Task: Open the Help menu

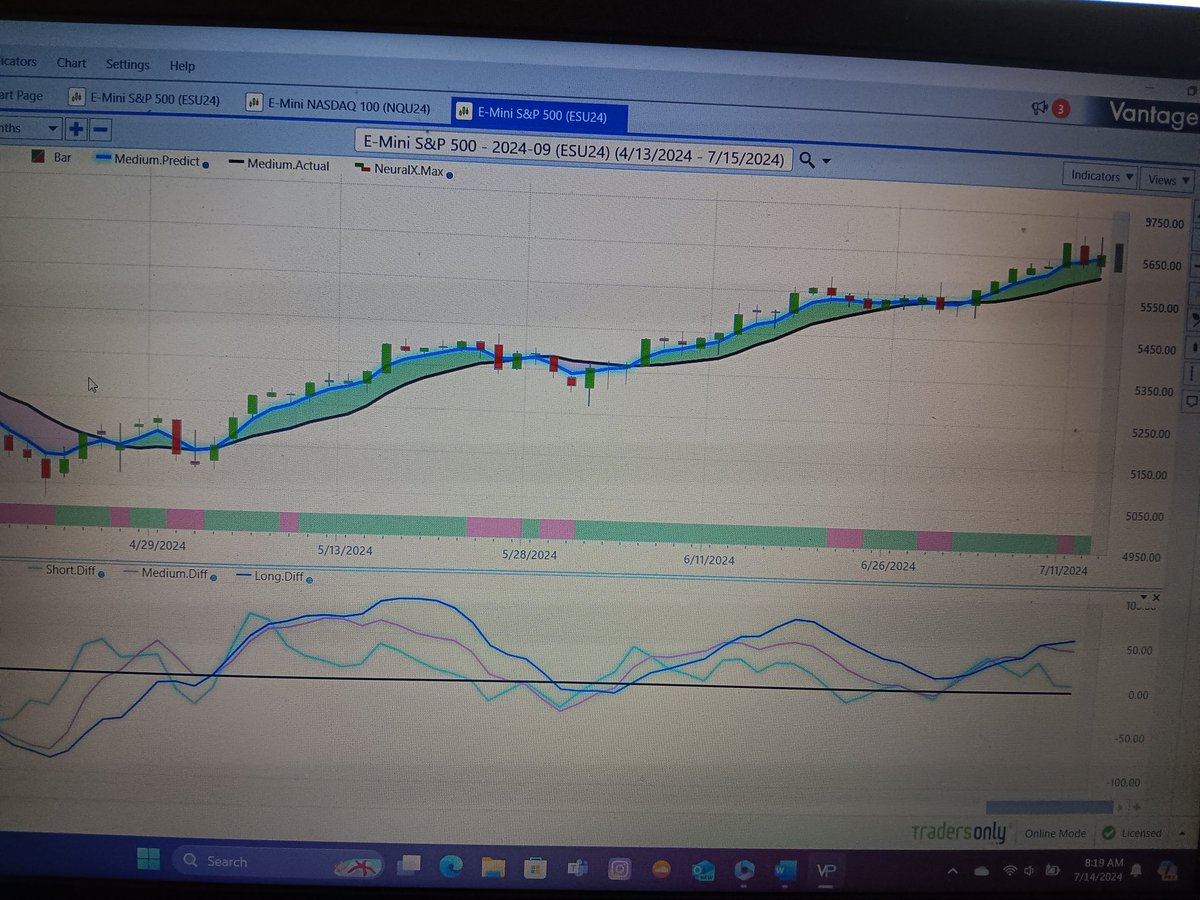Action: [182, 66]
